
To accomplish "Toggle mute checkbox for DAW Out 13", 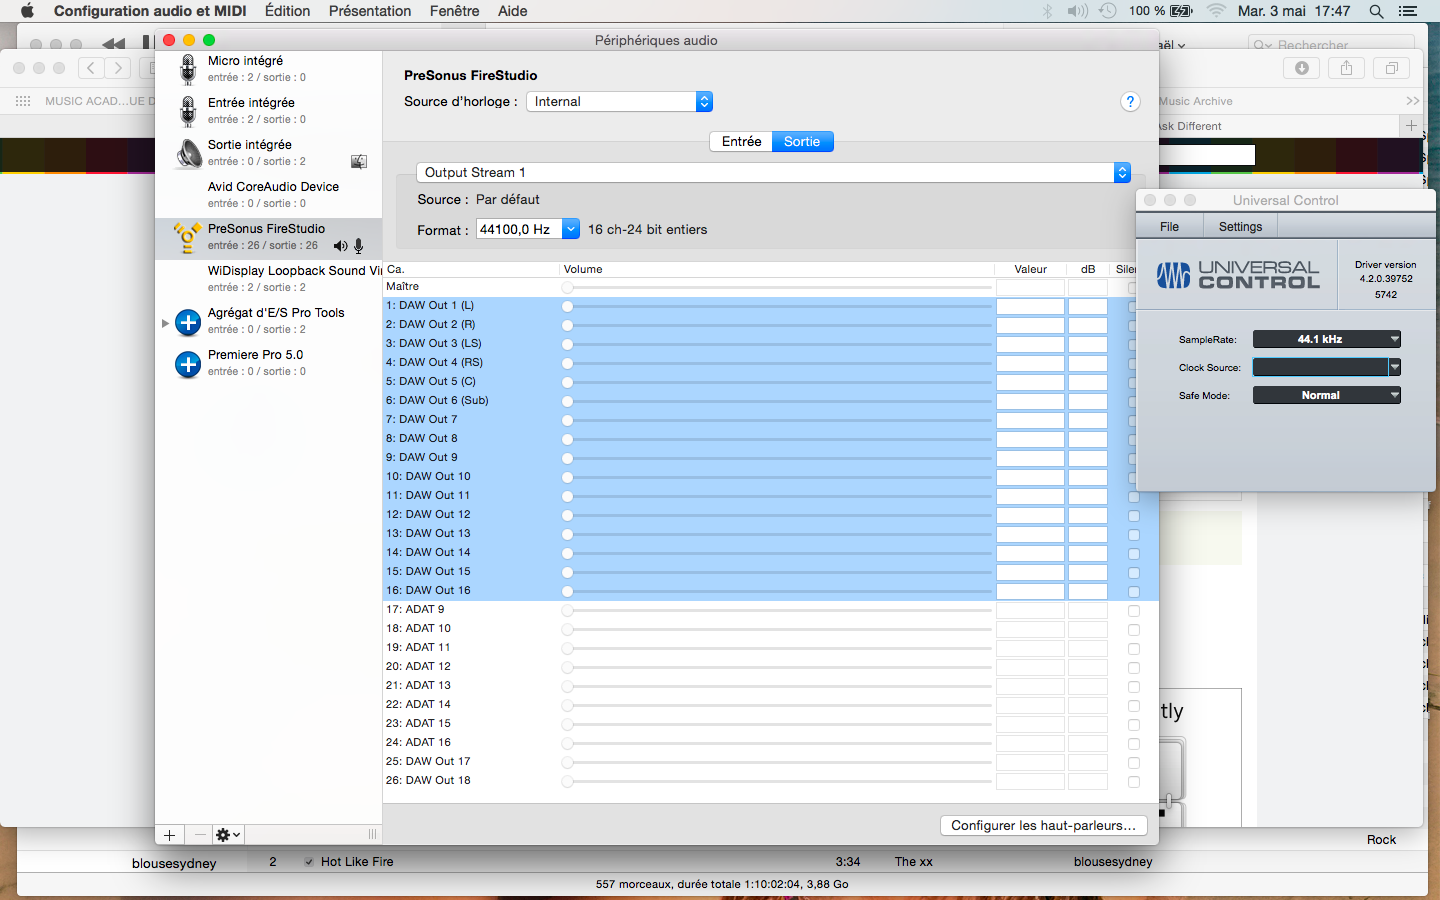I will click(1133, 534).
